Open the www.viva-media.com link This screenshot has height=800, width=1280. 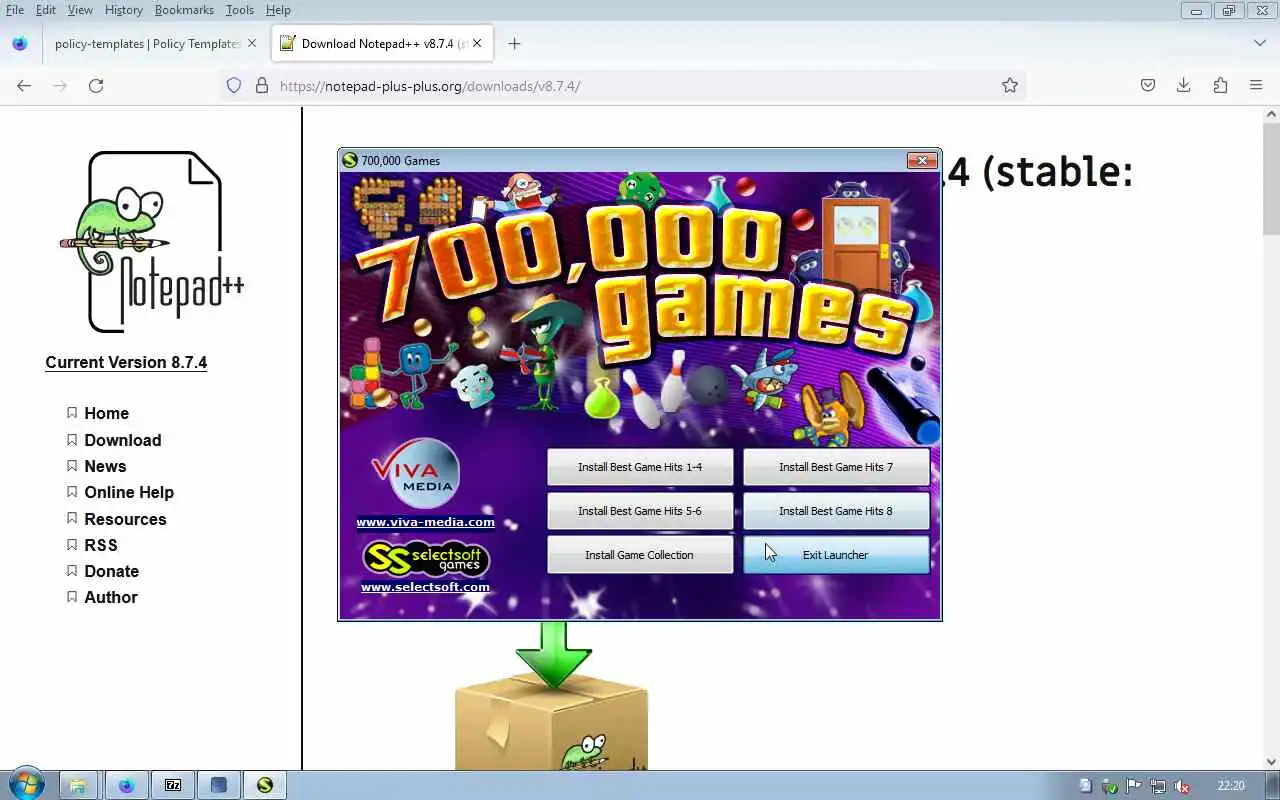click(x=425, y=522)
